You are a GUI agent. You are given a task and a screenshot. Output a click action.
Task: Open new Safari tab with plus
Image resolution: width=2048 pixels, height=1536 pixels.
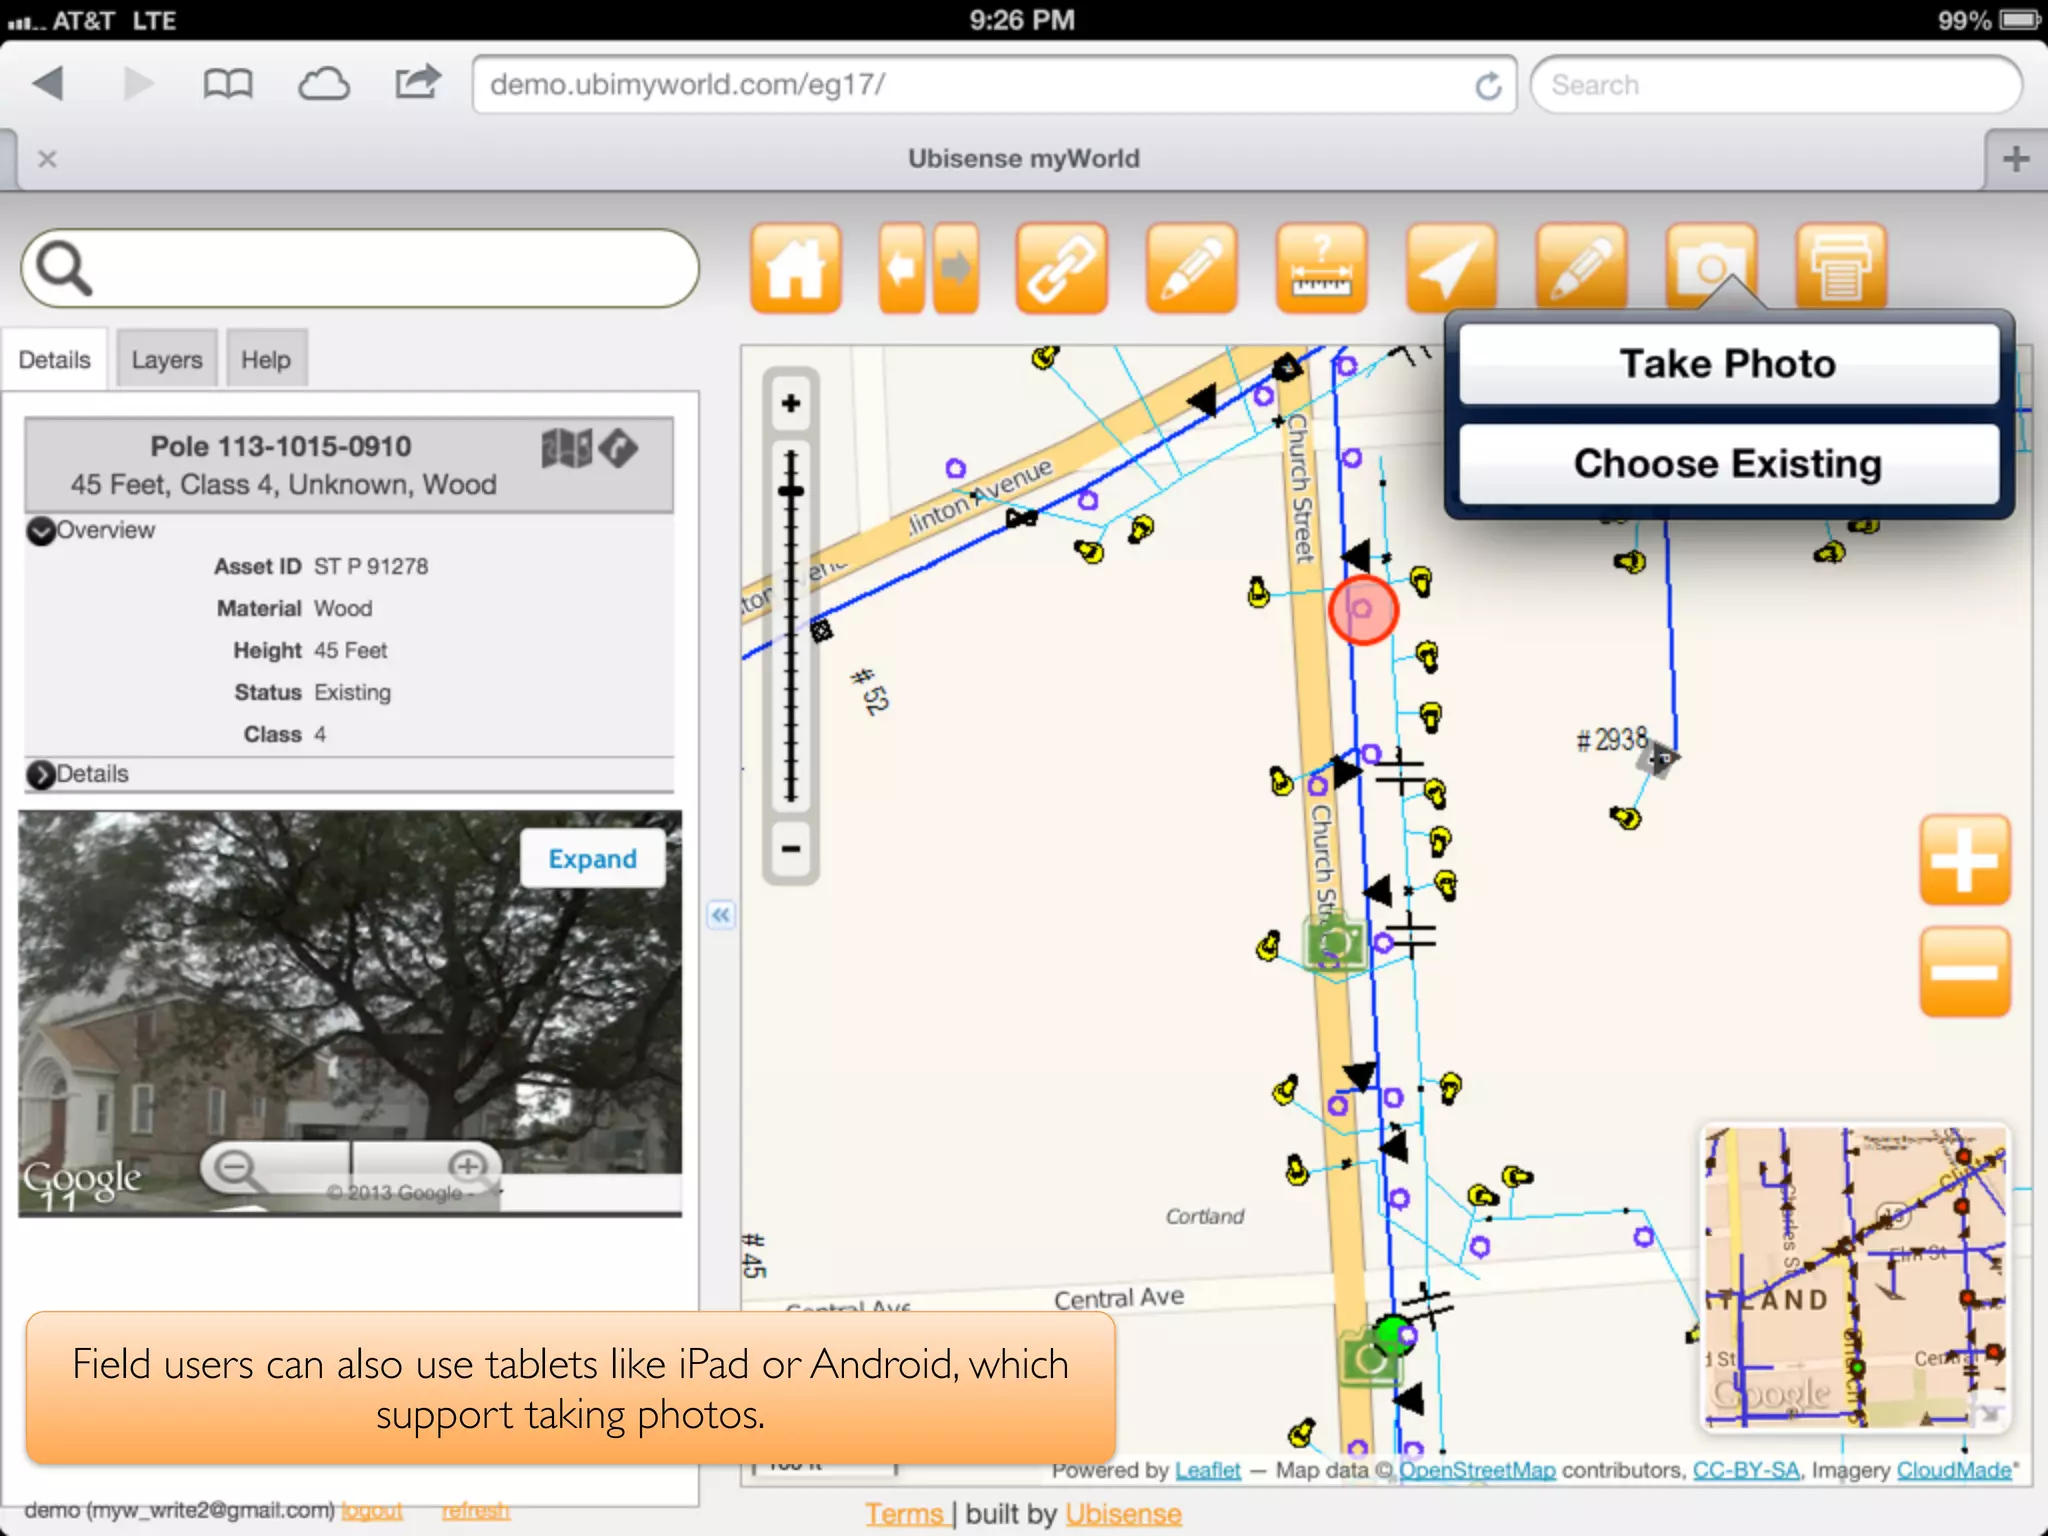point(2016,158)
